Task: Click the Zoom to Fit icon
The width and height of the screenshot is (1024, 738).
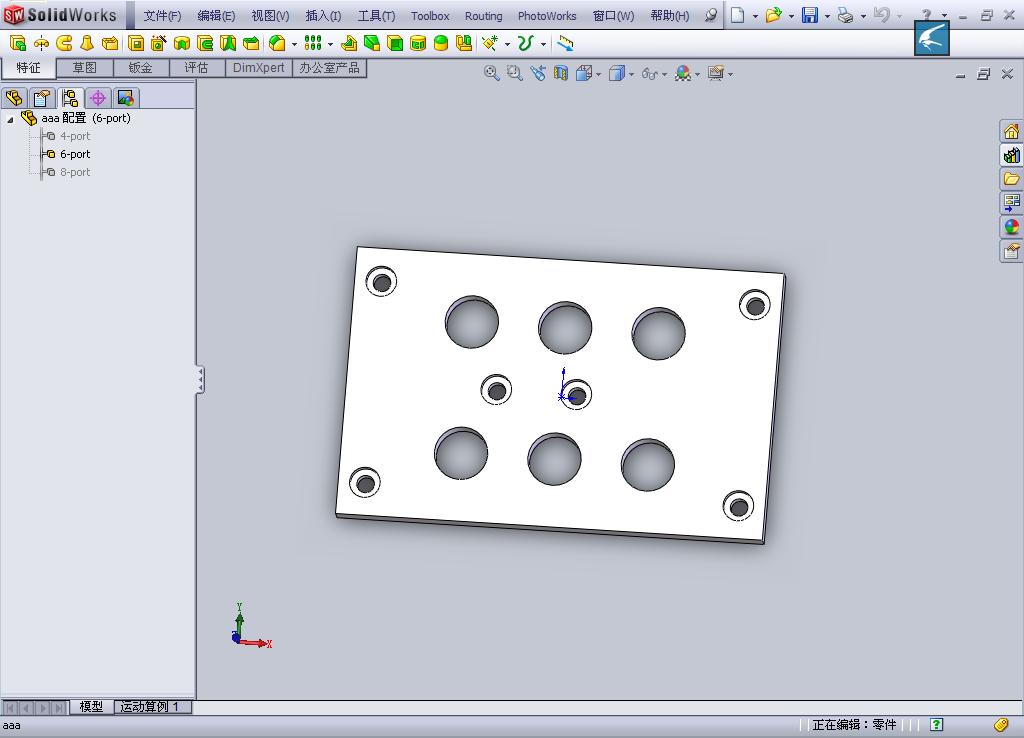Action: coord(492,73)
